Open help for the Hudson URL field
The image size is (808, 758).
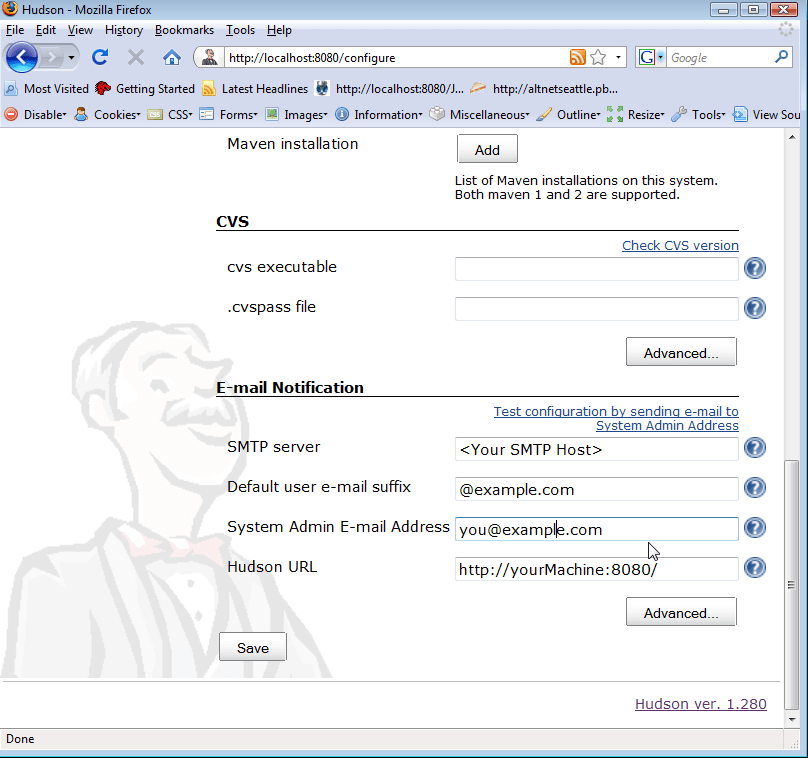click(754, 567)
